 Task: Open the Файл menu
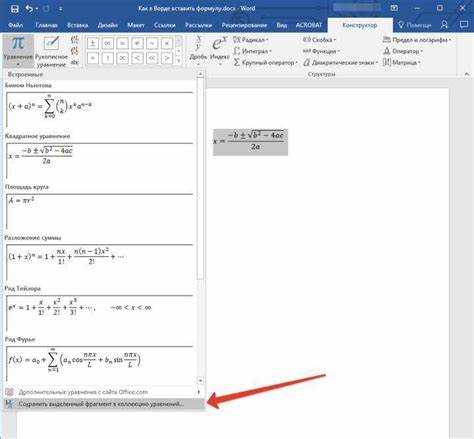(16, 25)
